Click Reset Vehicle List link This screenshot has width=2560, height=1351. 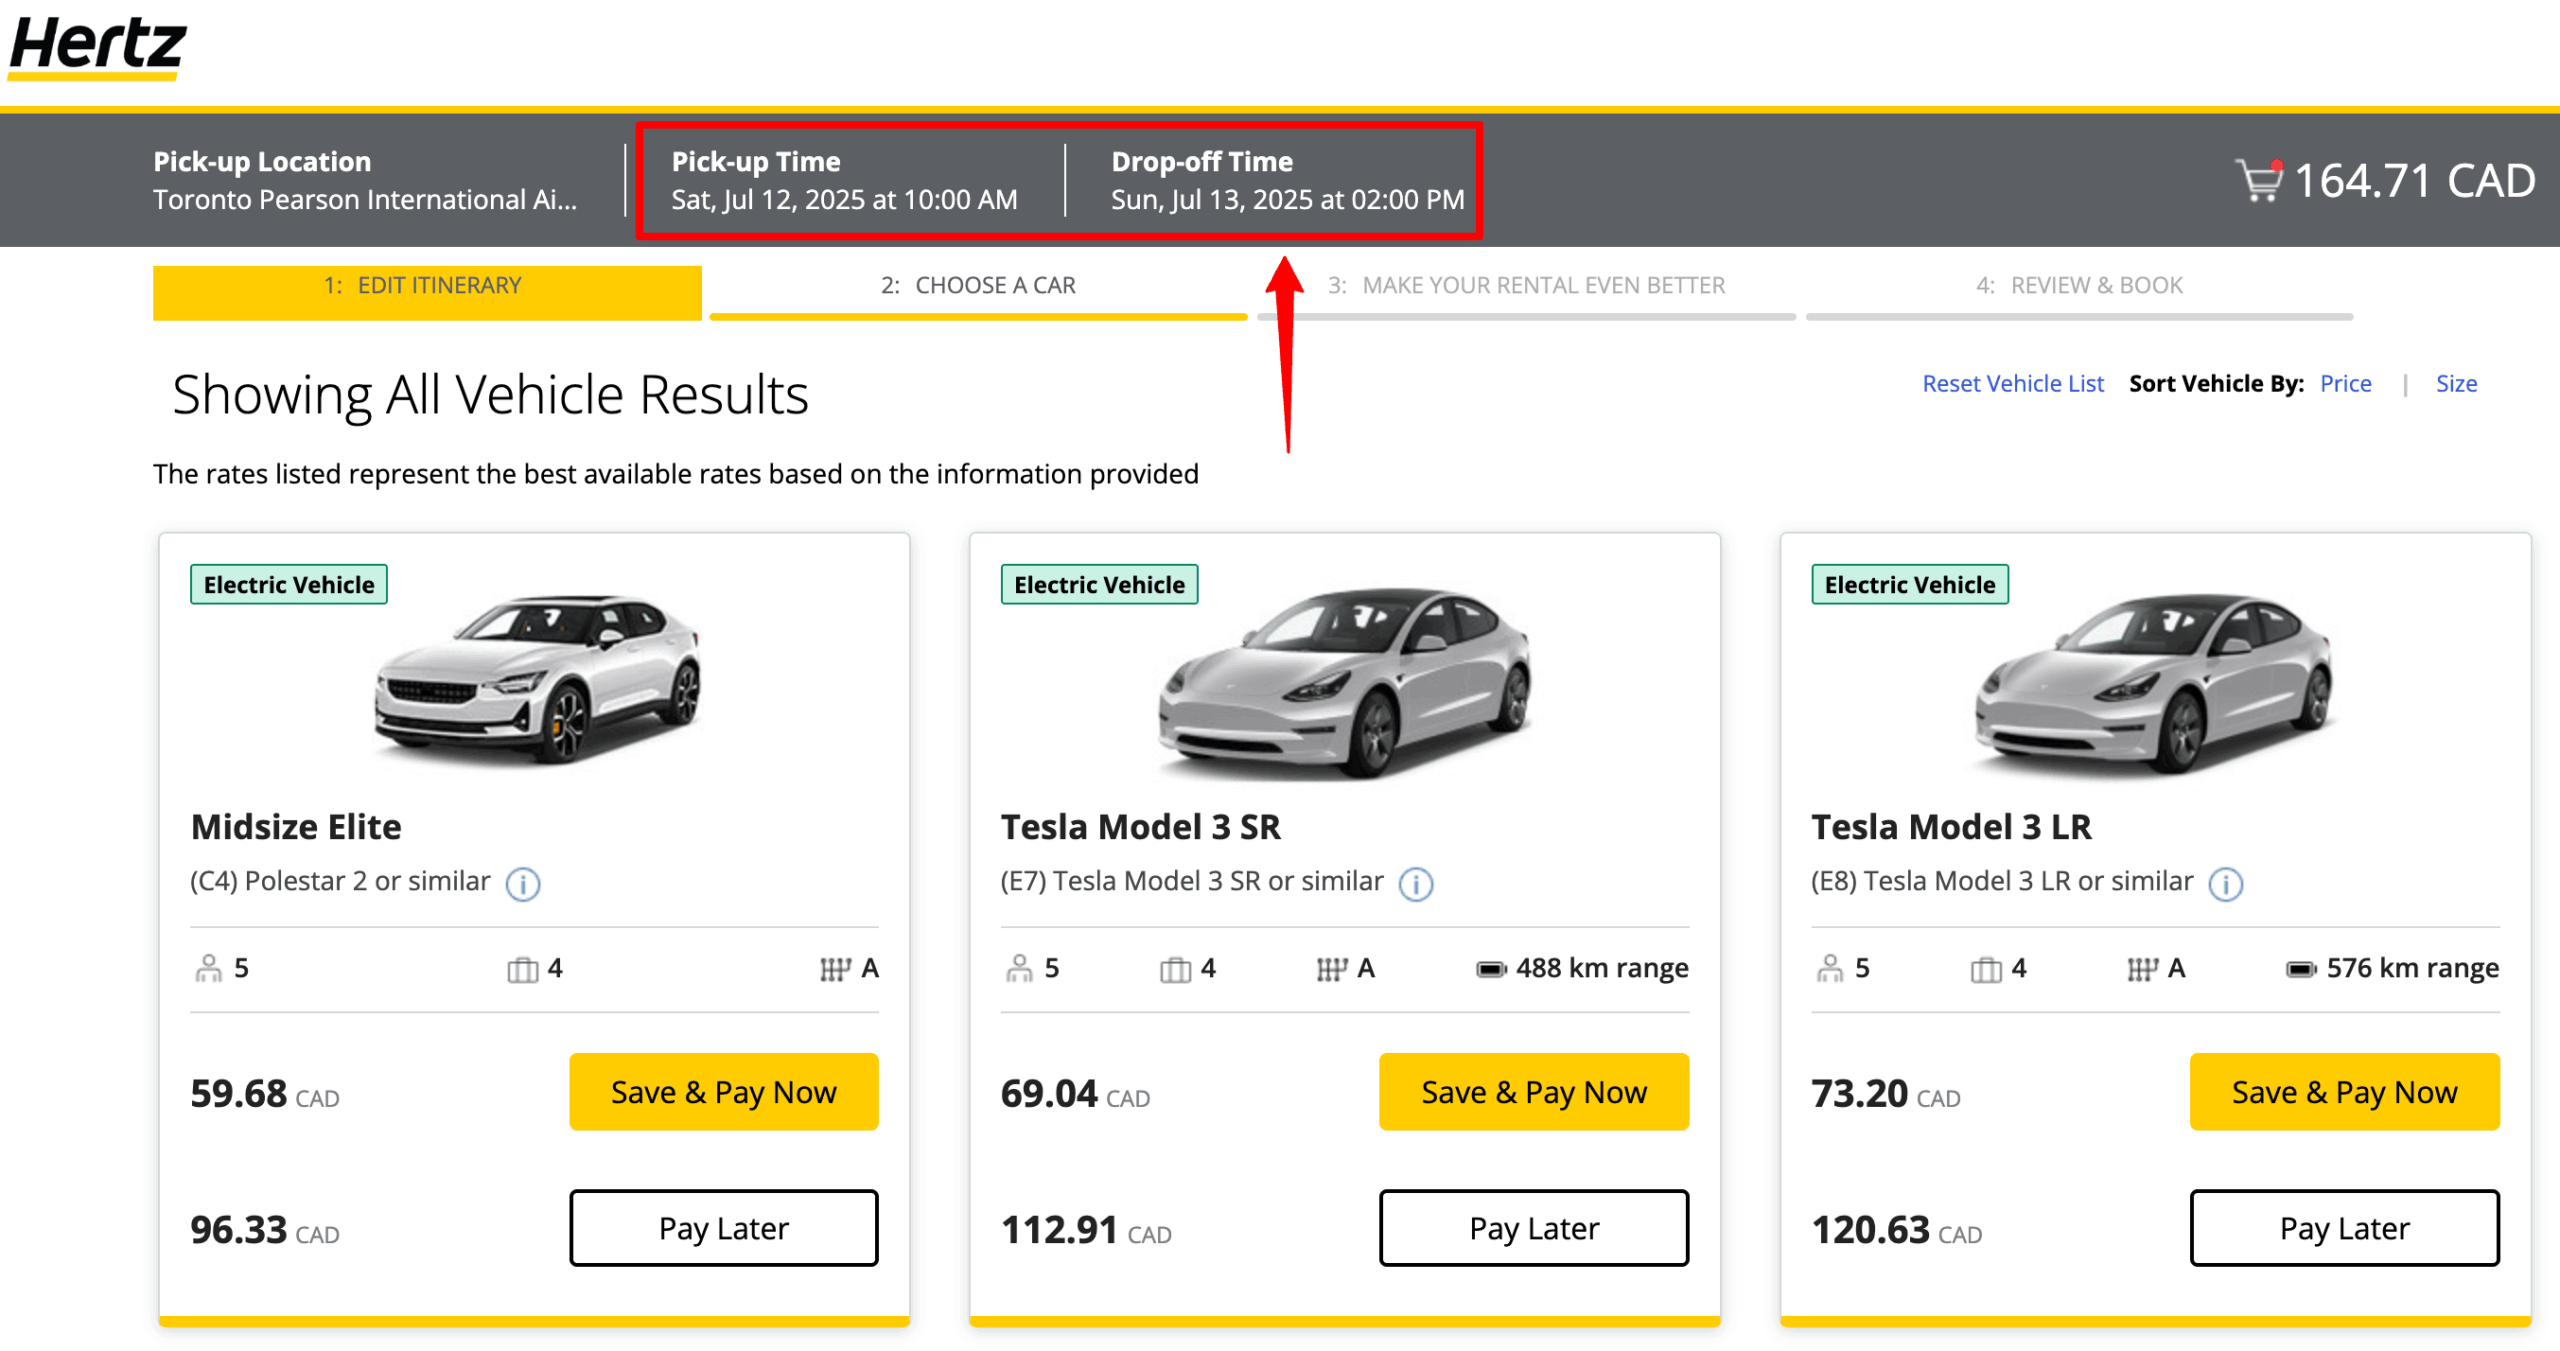coord(2012,384)
